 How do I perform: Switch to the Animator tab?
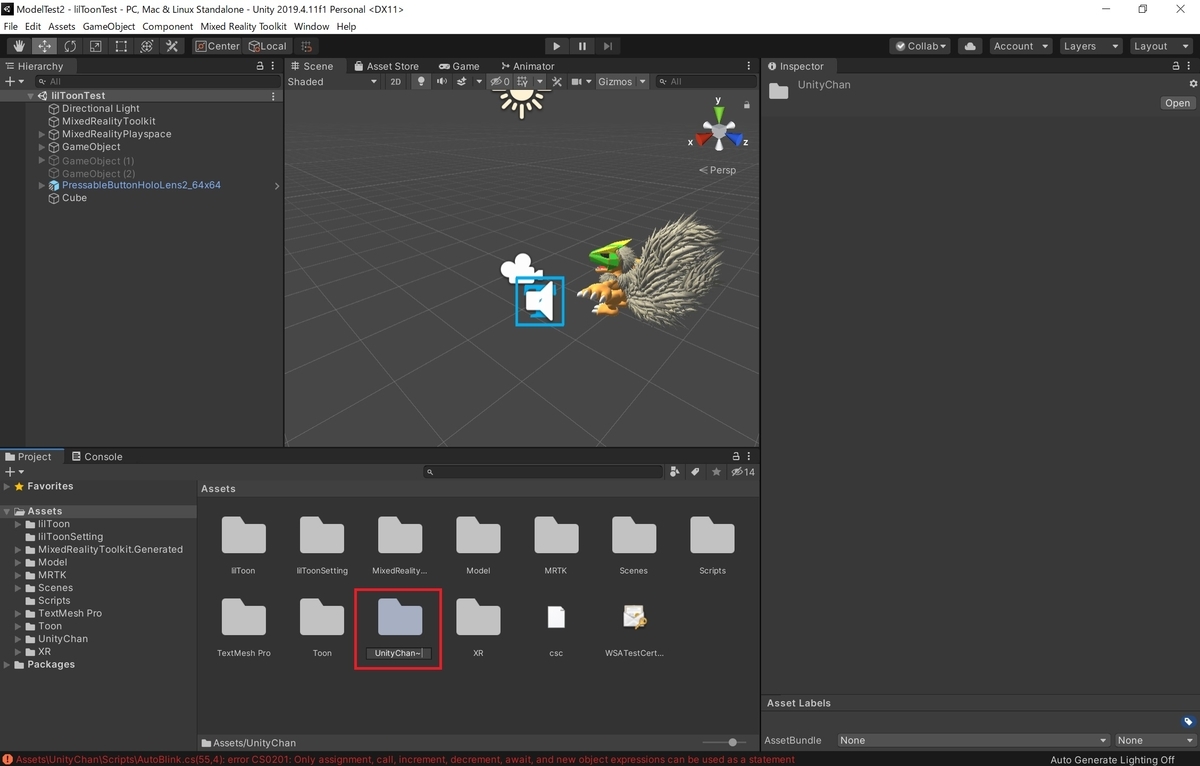point(526,66)
